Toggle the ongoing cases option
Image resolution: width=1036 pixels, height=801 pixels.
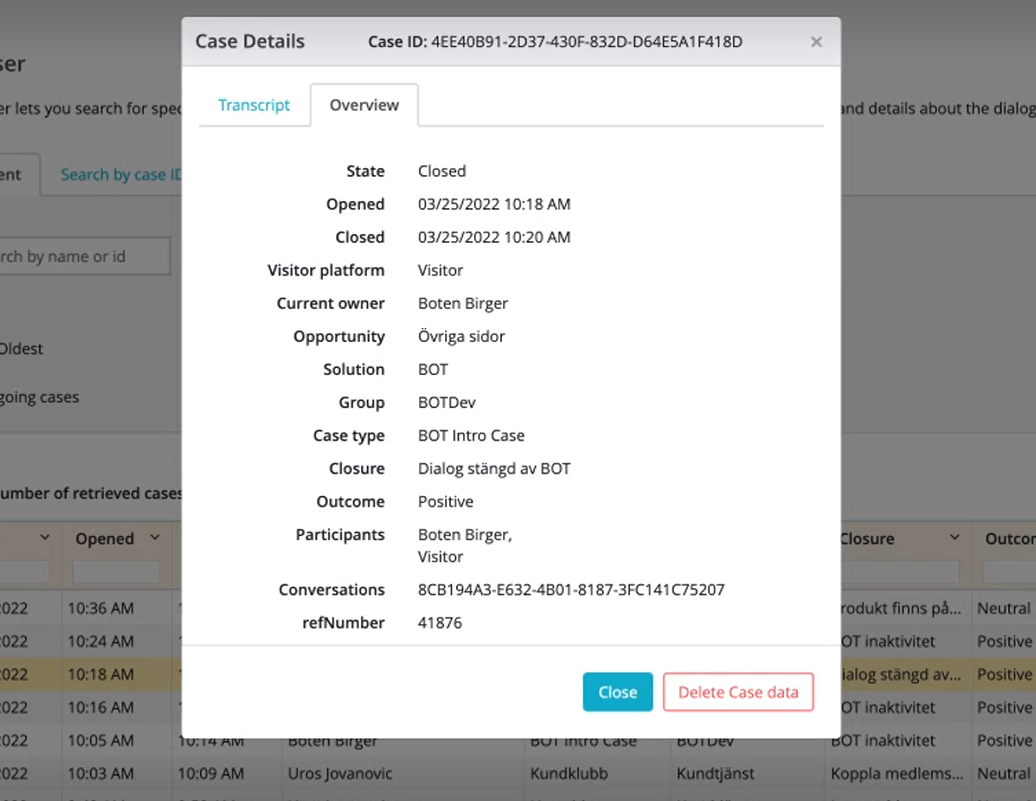40,397
